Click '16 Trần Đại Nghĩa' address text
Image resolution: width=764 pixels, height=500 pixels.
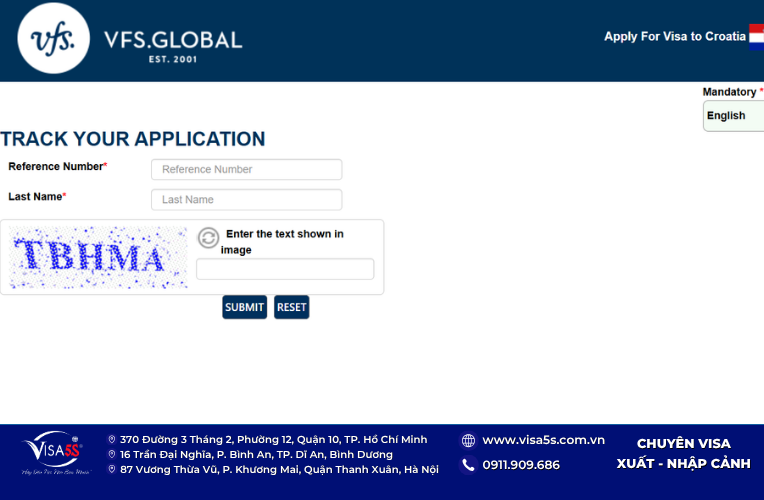256,455
